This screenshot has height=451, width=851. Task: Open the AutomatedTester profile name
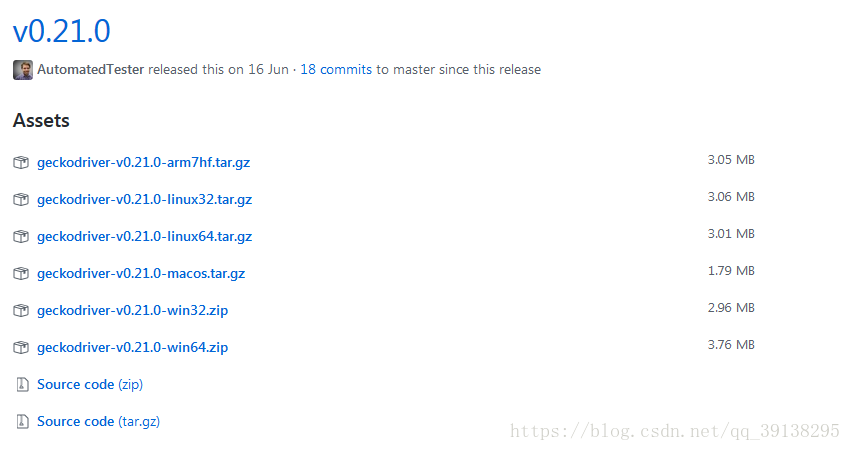[x=91, y=69]
